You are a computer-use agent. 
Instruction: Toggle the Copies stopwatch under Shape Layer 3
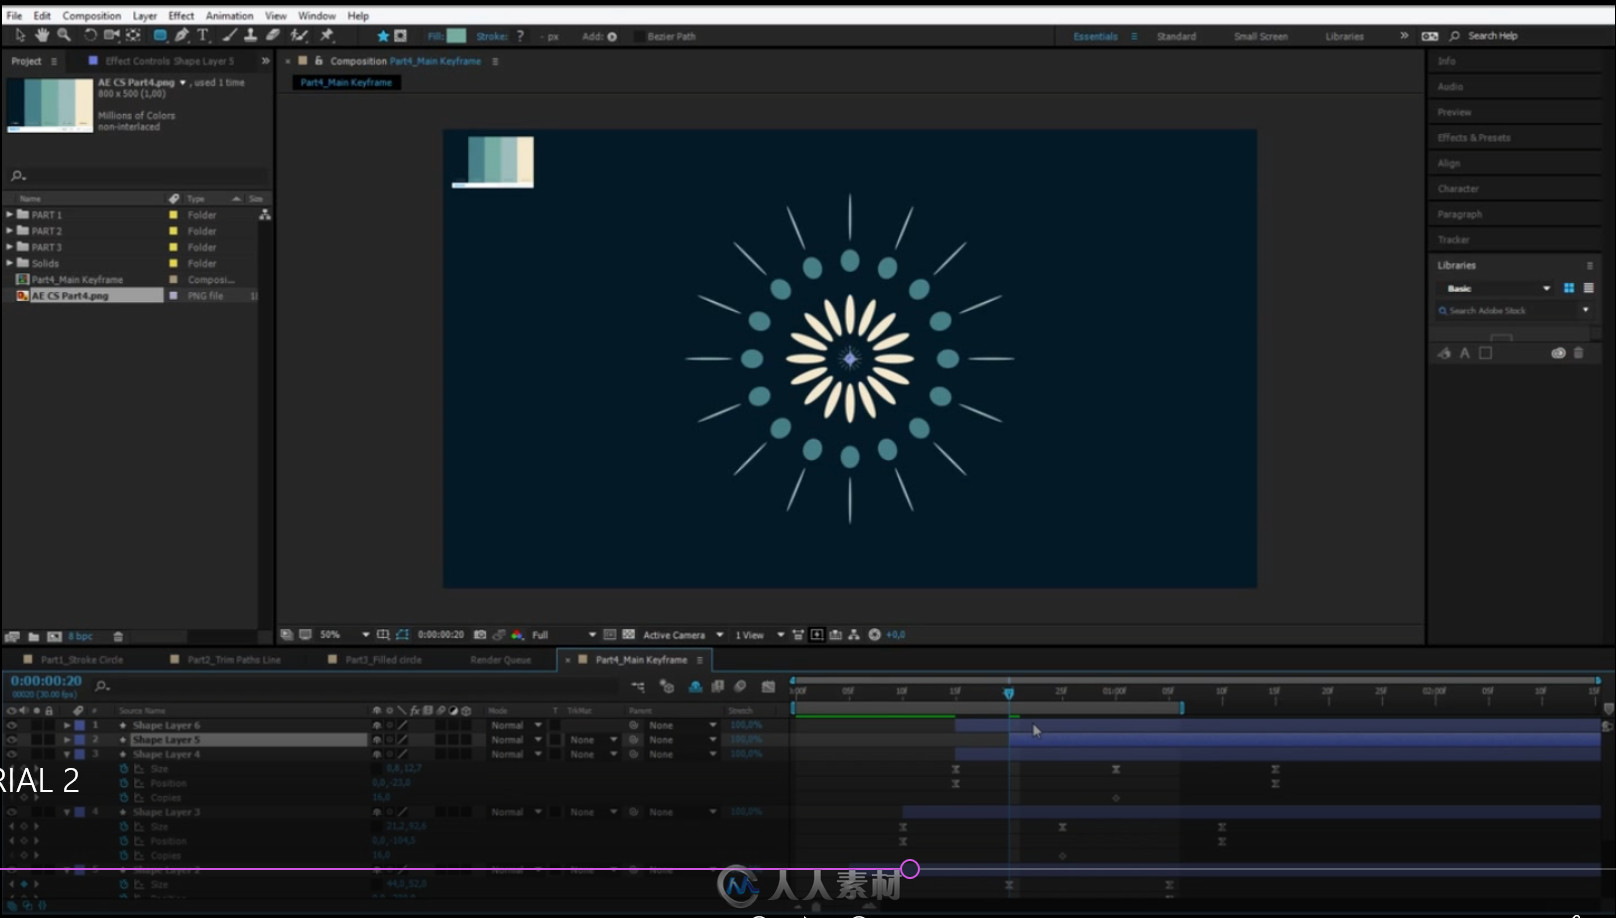tap(124, 855)
